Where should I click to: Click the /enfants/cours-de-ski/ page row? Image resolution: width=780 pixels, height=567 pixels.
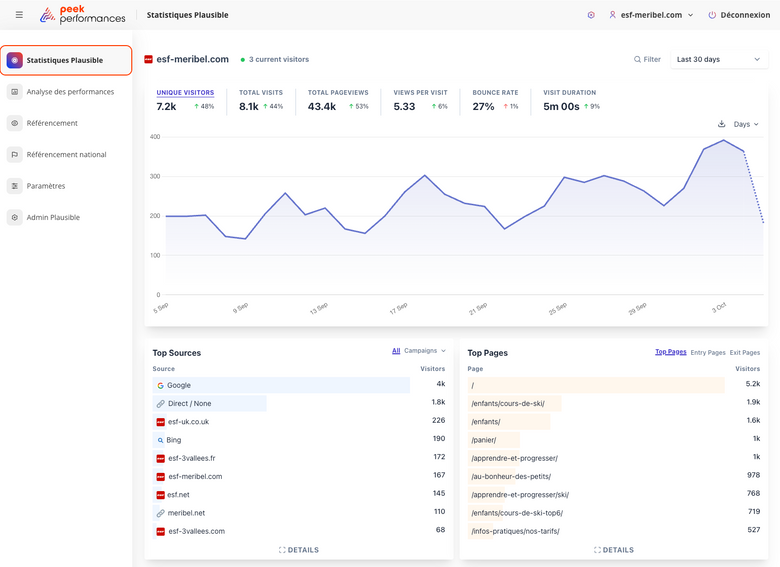tap(614, 403)
